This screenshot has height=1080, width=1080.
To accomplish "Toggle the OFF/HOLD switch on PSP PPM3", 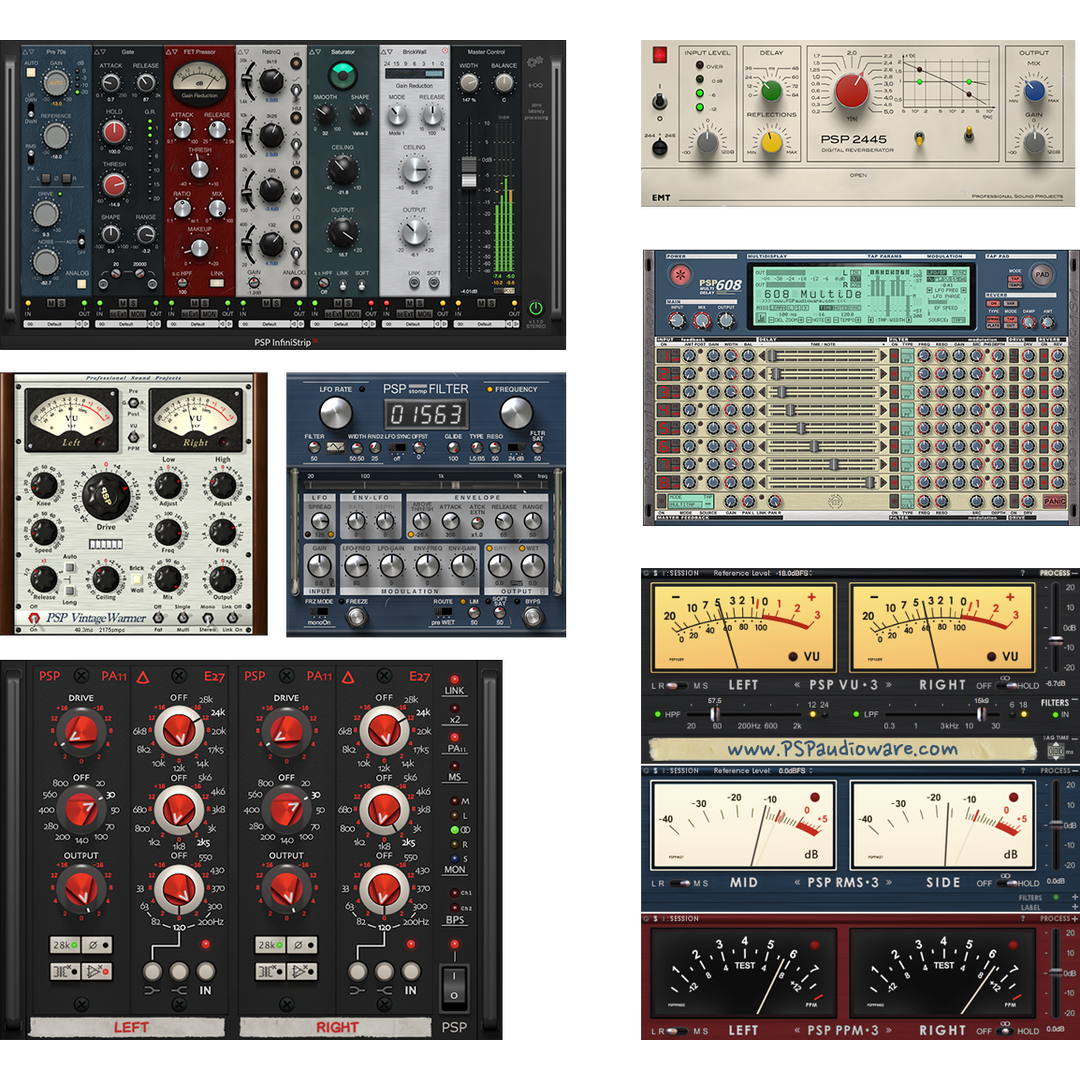I will 1006,1031.
